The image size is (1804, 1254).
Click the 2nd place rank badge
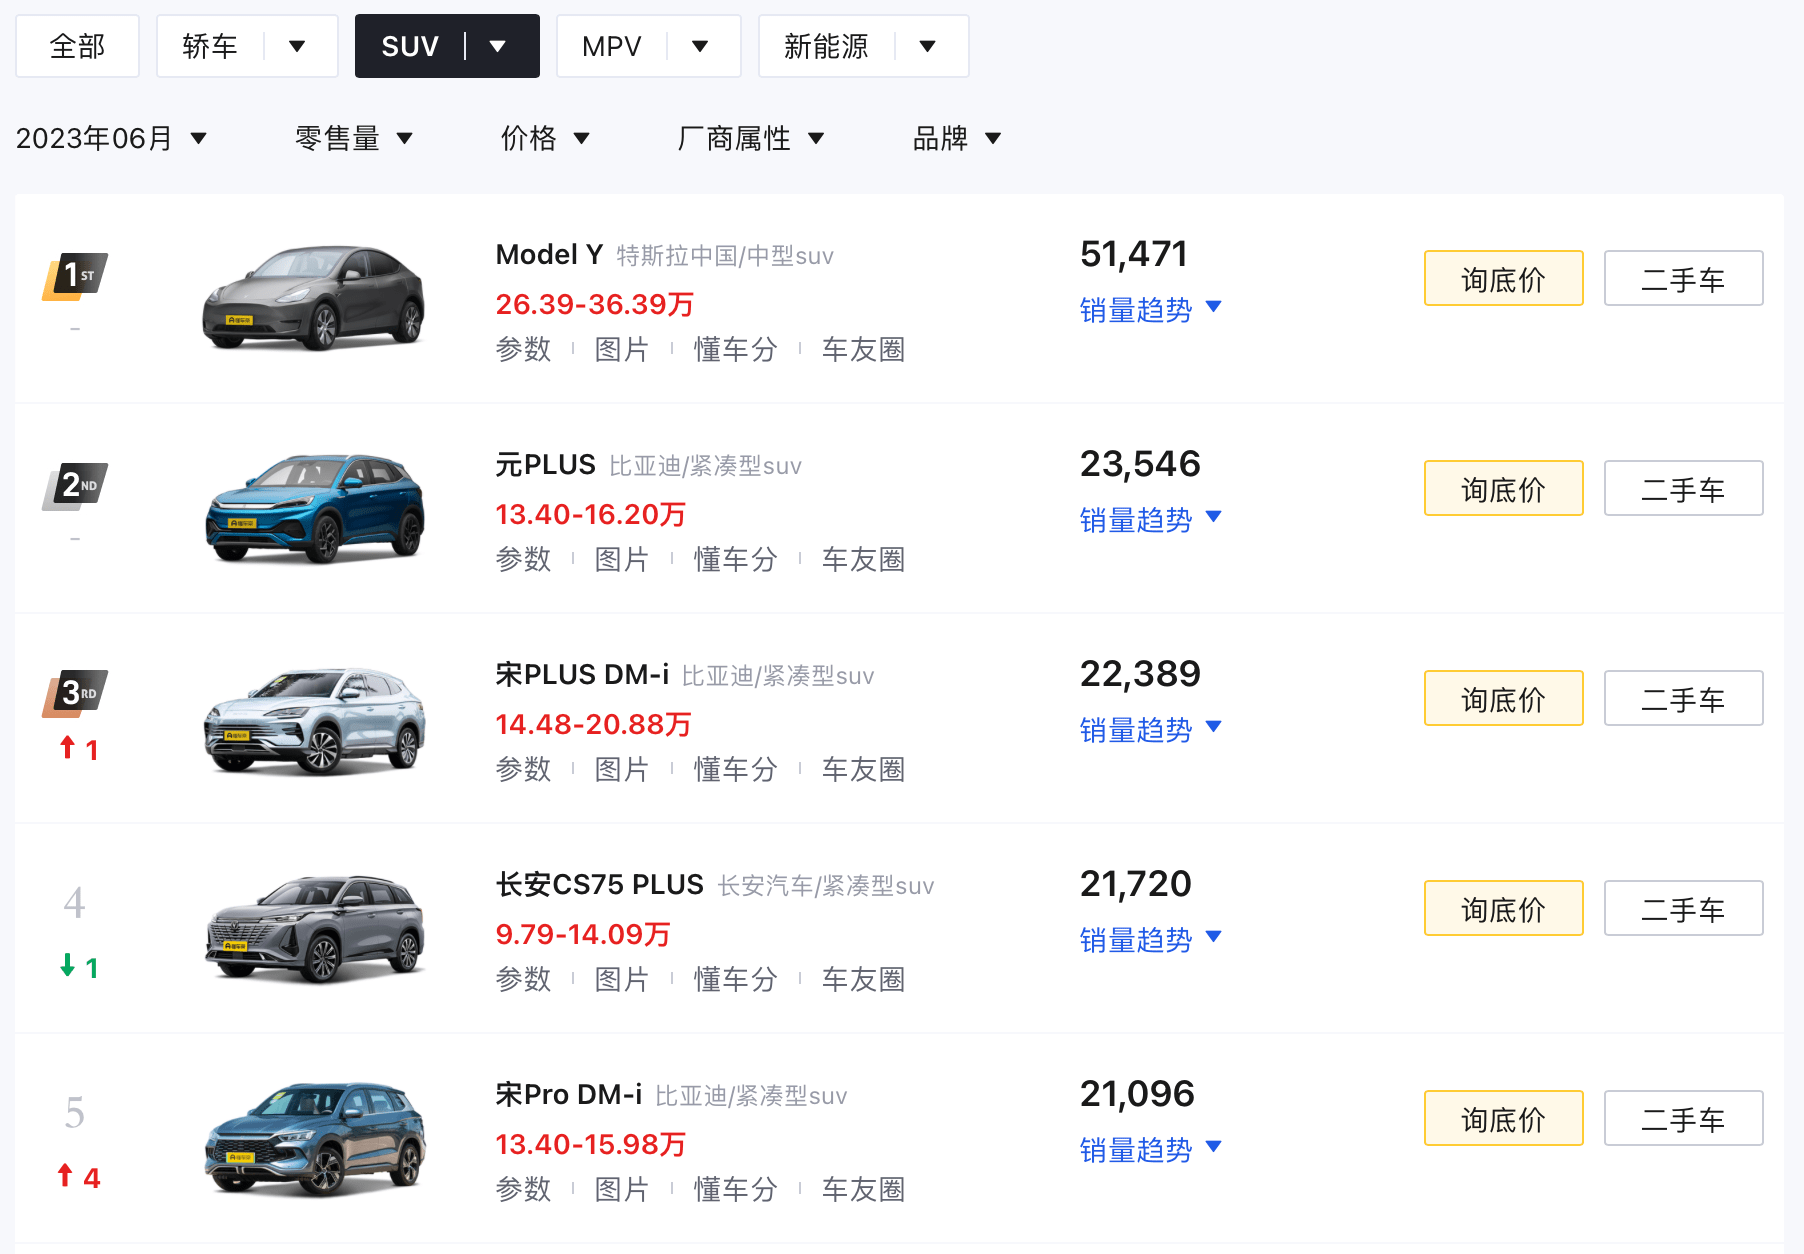tap(76, 486)
